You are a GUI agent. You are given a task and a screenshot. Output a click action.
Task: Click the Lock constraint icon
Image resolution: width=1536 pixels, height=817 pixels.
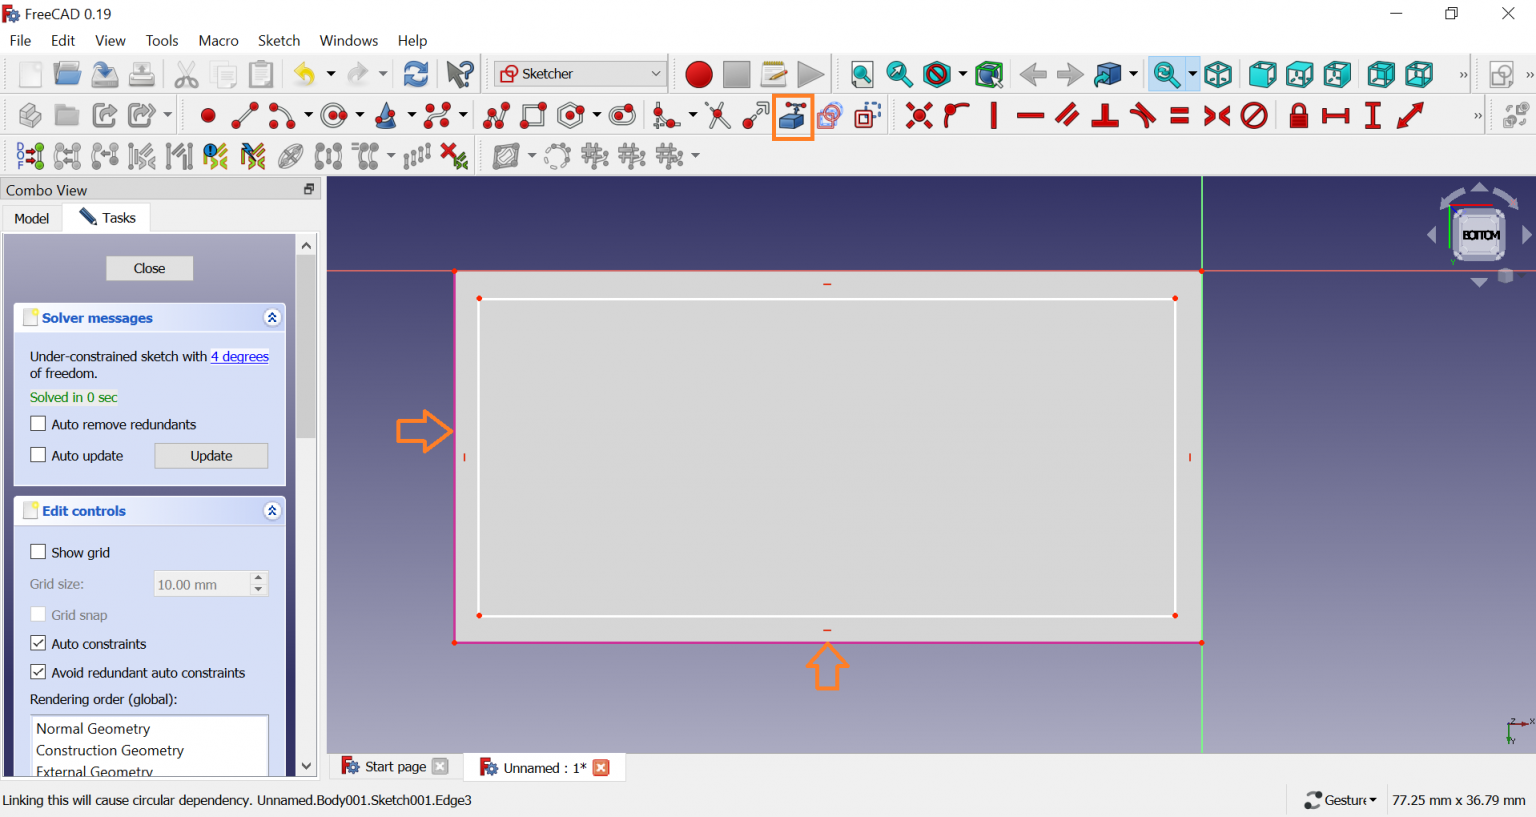click(1298, 116)
